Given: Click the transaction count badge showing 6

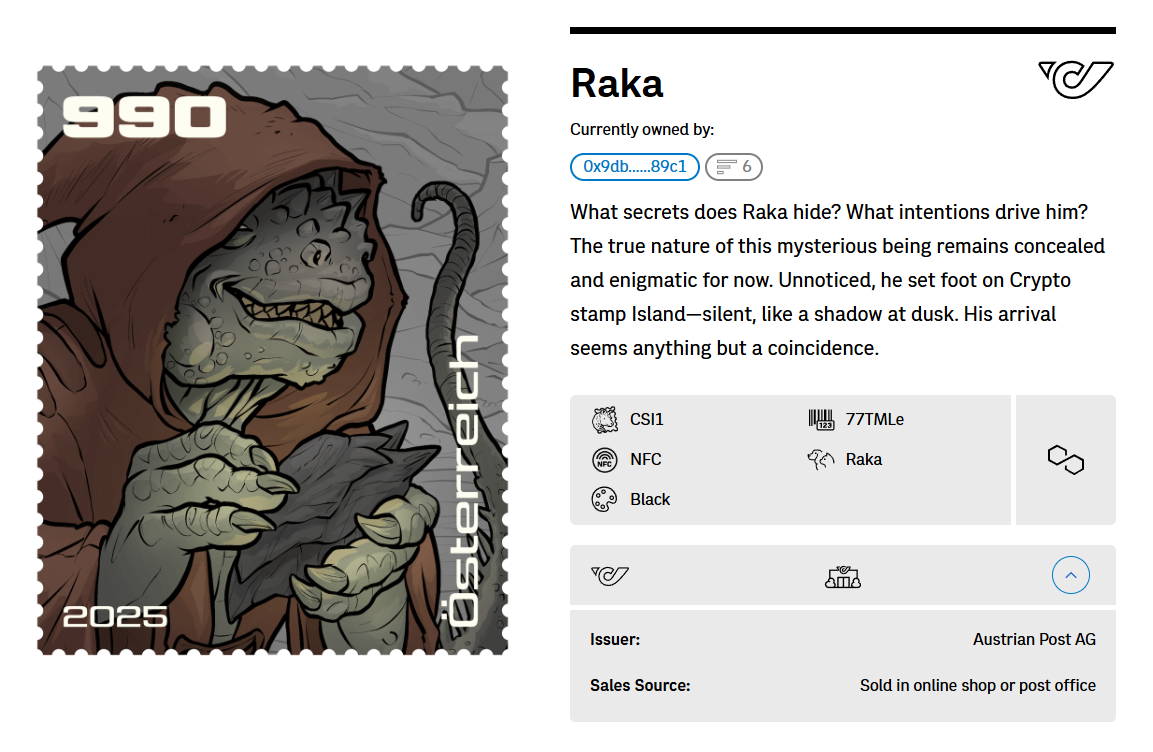Looking at the screenshot, I should tap(734, 167).
